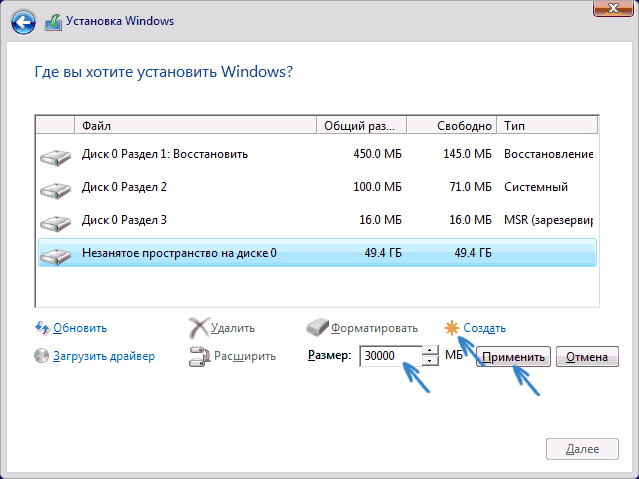Viewport: 639px width, 479px height.
Task: Select the Диск 0 Раздел 3 MSR partition
Action: (x=317, y=220)
